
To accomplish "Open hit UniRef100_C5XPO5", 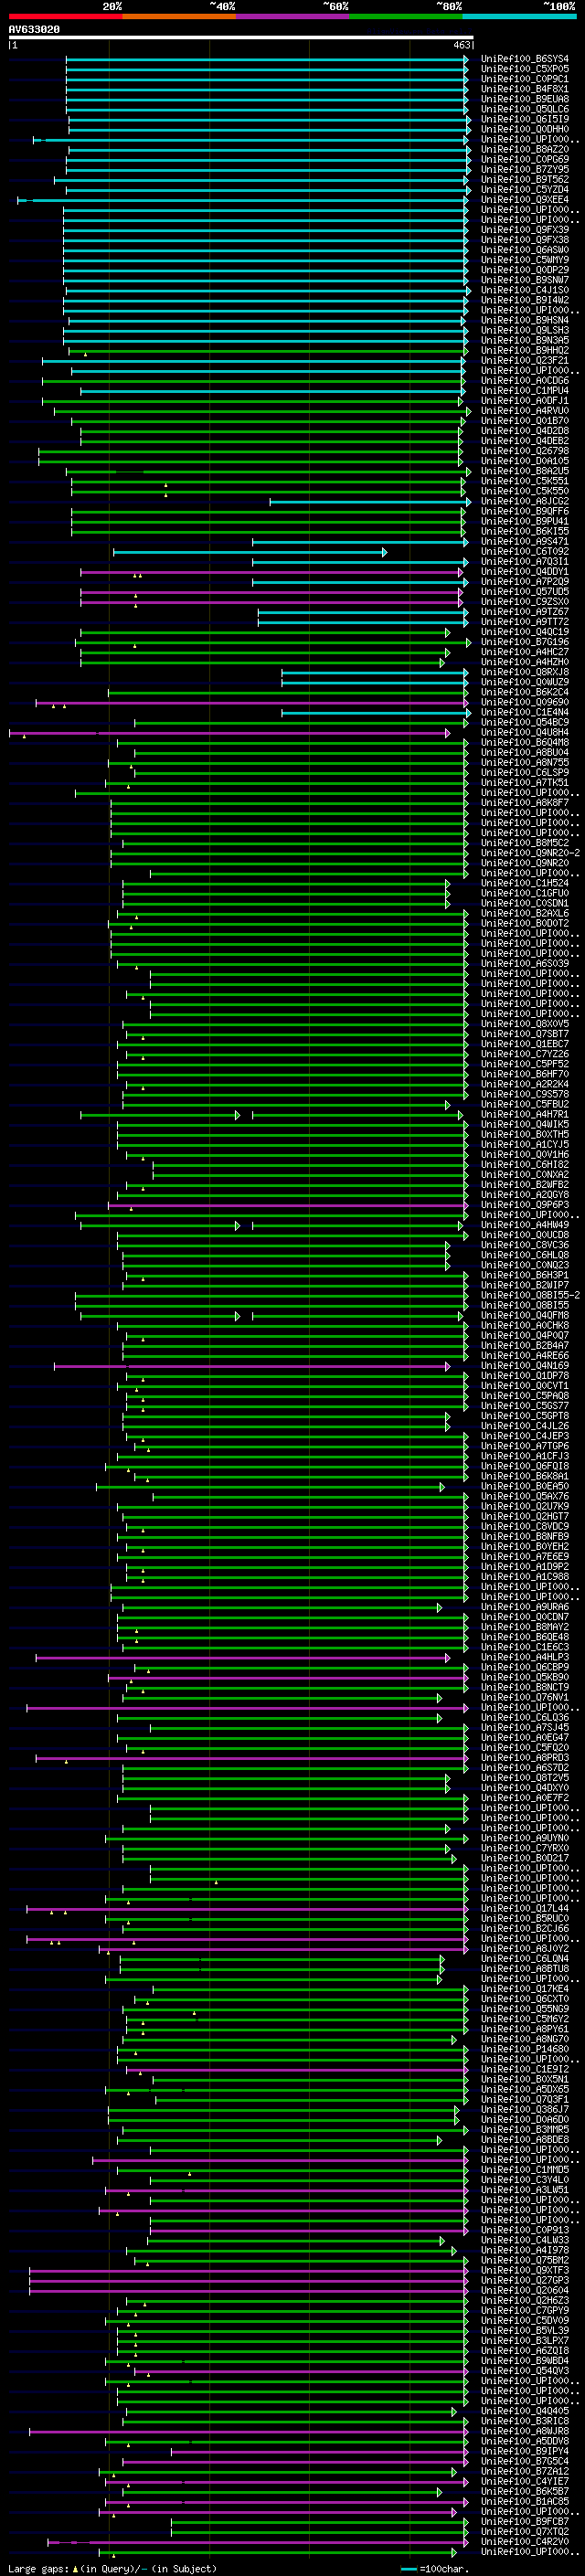I will tap(524, 69).
